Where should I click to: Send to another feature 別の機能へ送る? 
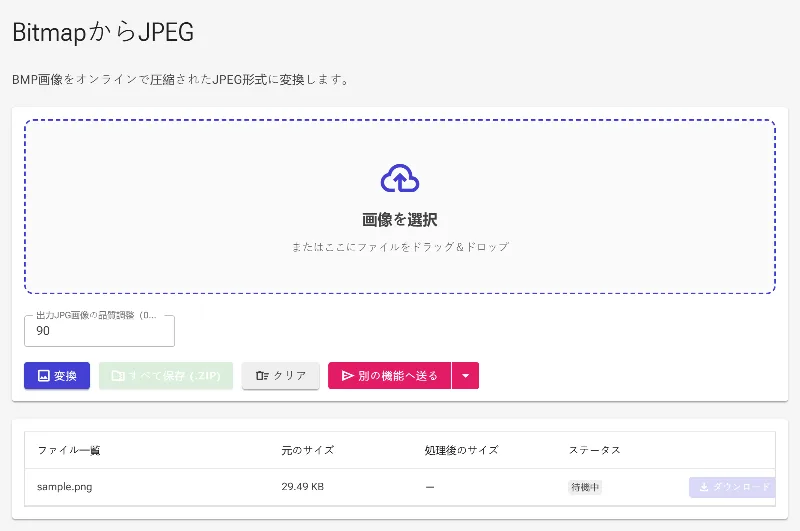tap(389, 376)
